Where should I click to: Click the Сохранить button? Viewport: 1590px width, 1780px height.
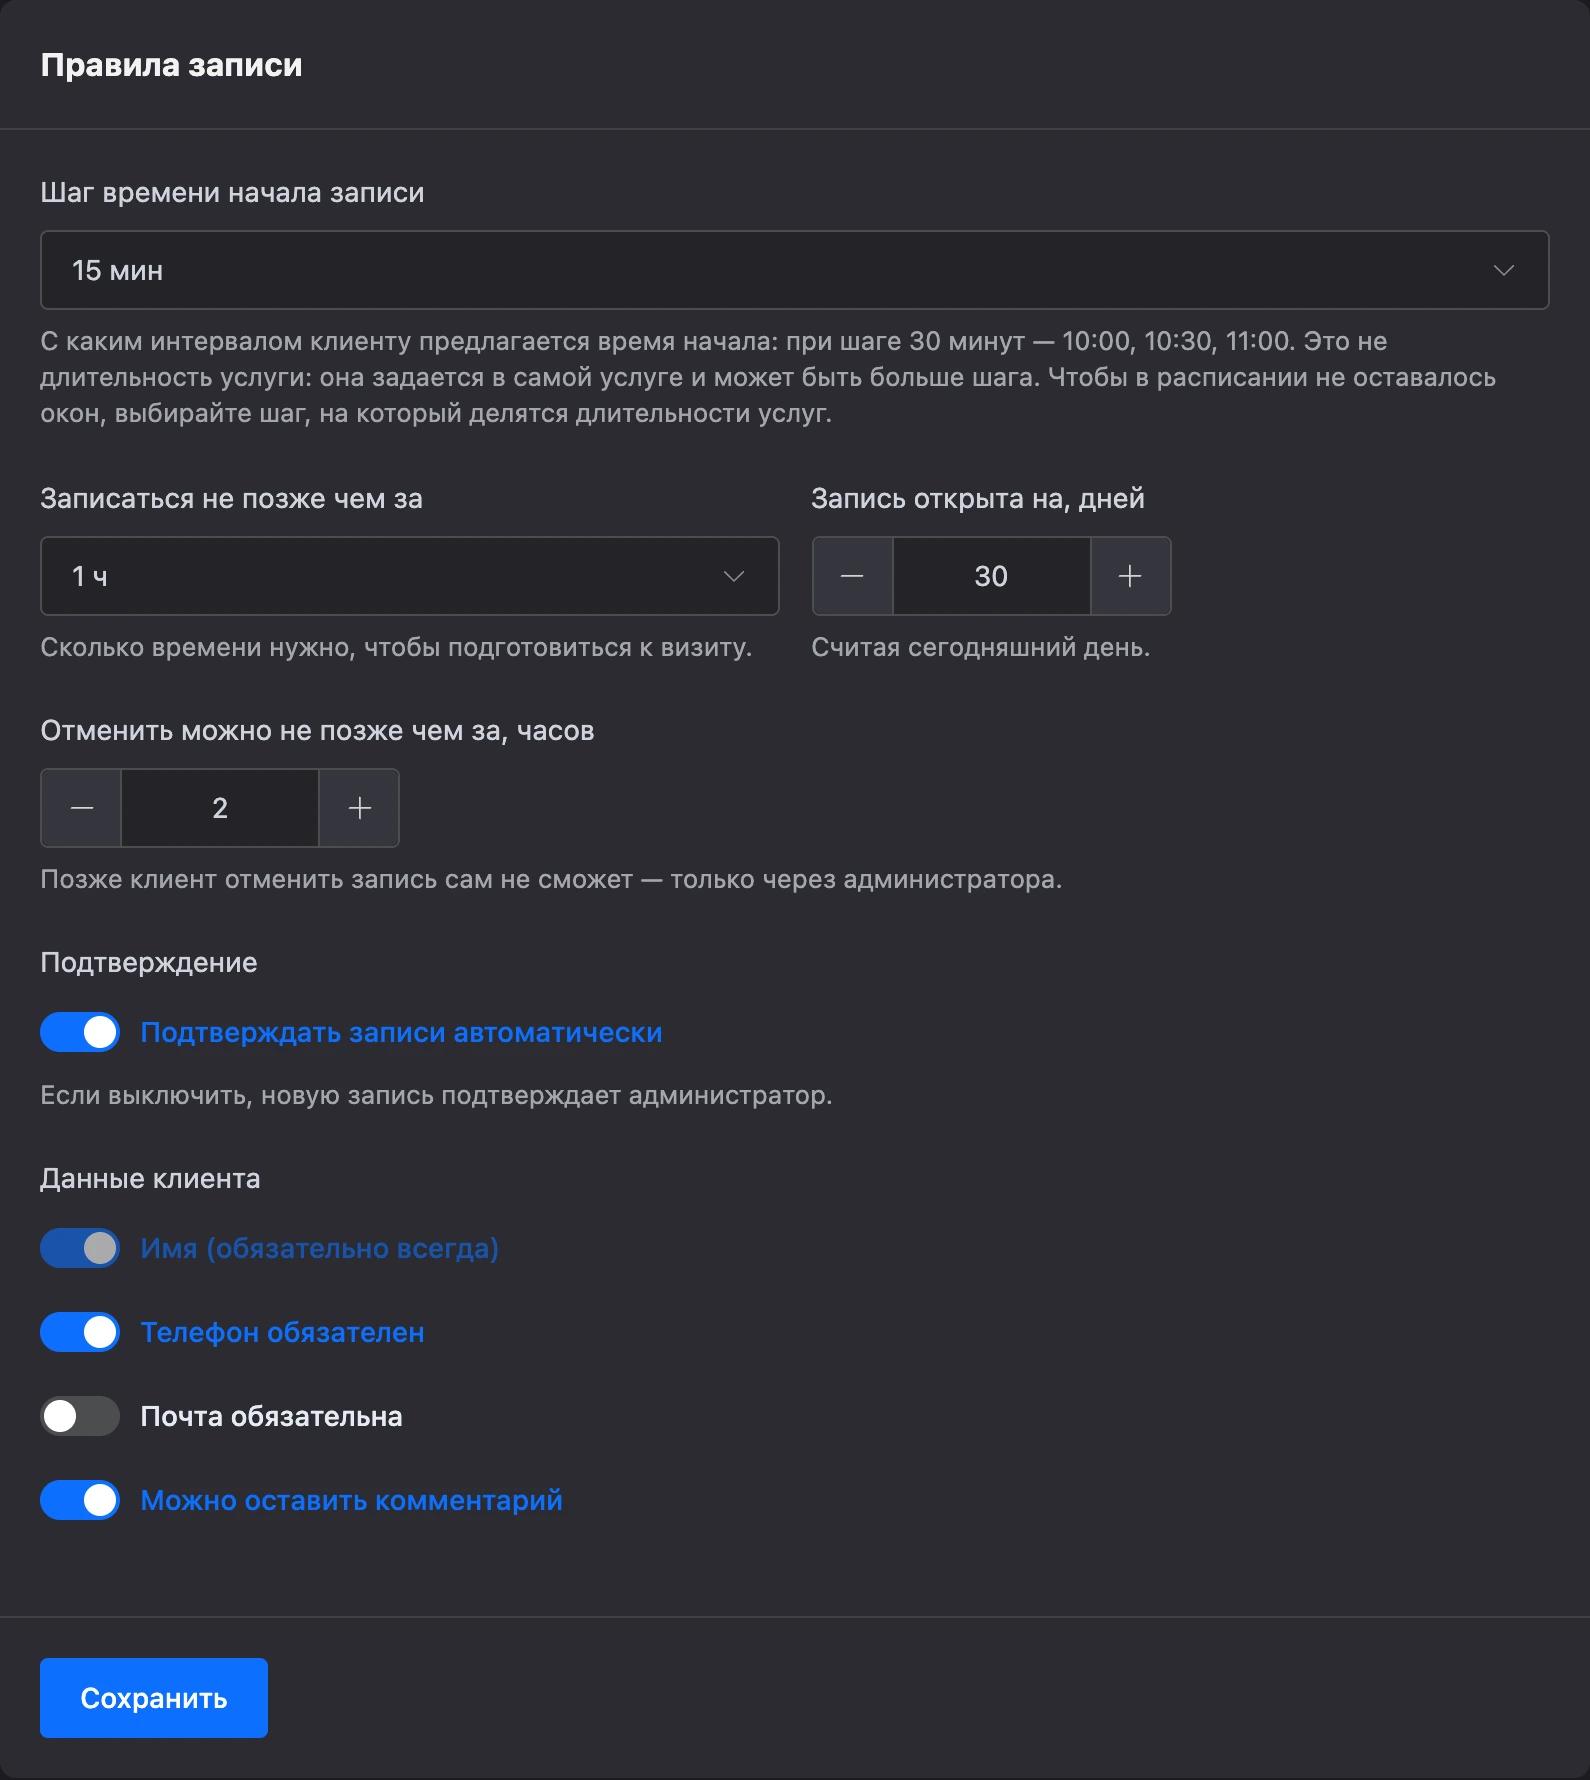point(154,1698)
